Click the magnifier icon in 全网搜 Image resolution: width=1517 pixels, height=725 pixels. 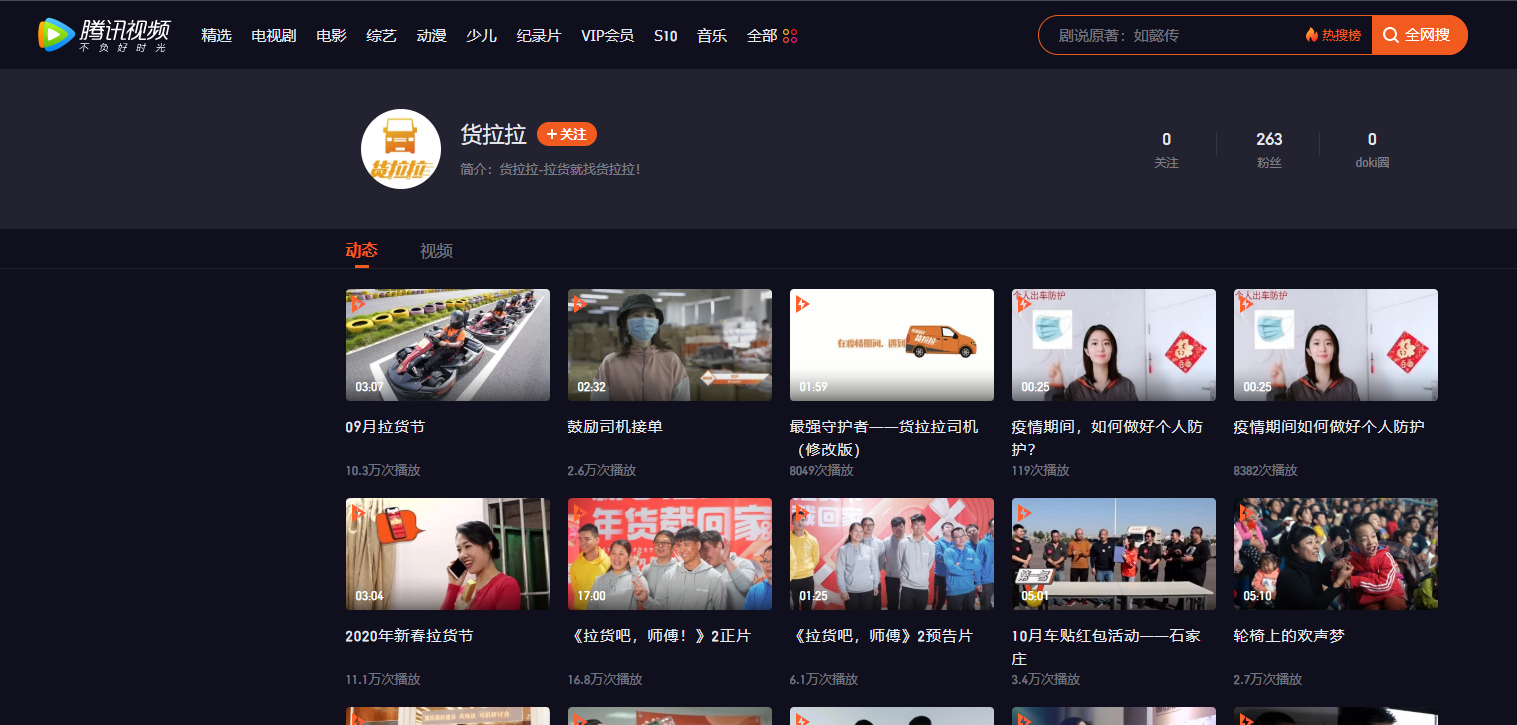click(x=1391, y=34)
